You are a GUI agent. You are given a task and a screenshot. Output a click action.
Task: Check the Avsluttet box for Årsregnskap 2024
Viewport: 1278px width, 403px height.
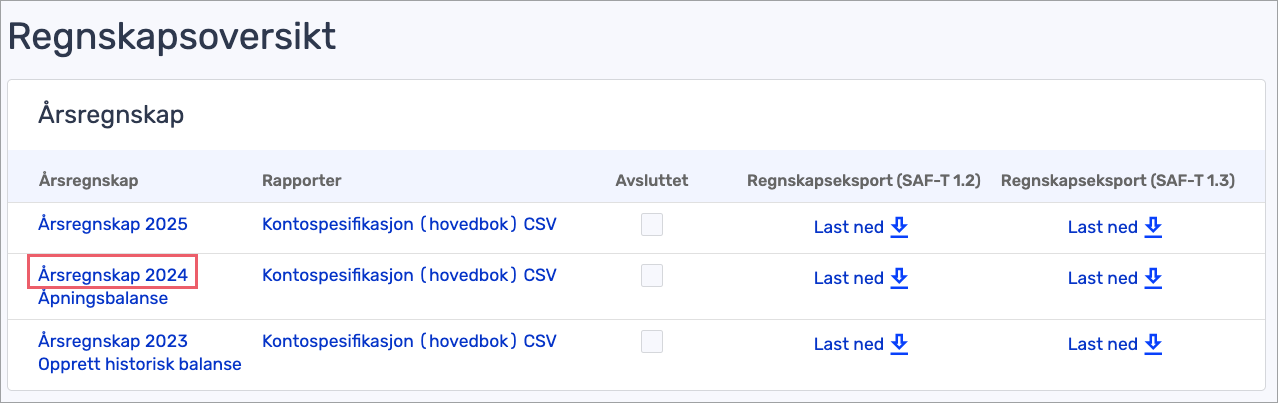pyautogui.click(x=652, y=275)
